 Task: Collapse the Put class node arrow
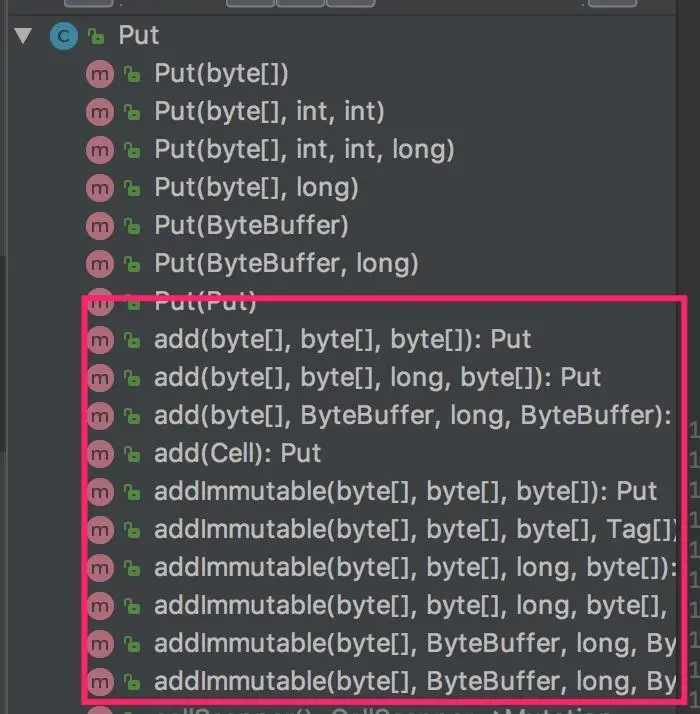pos(23,36)
